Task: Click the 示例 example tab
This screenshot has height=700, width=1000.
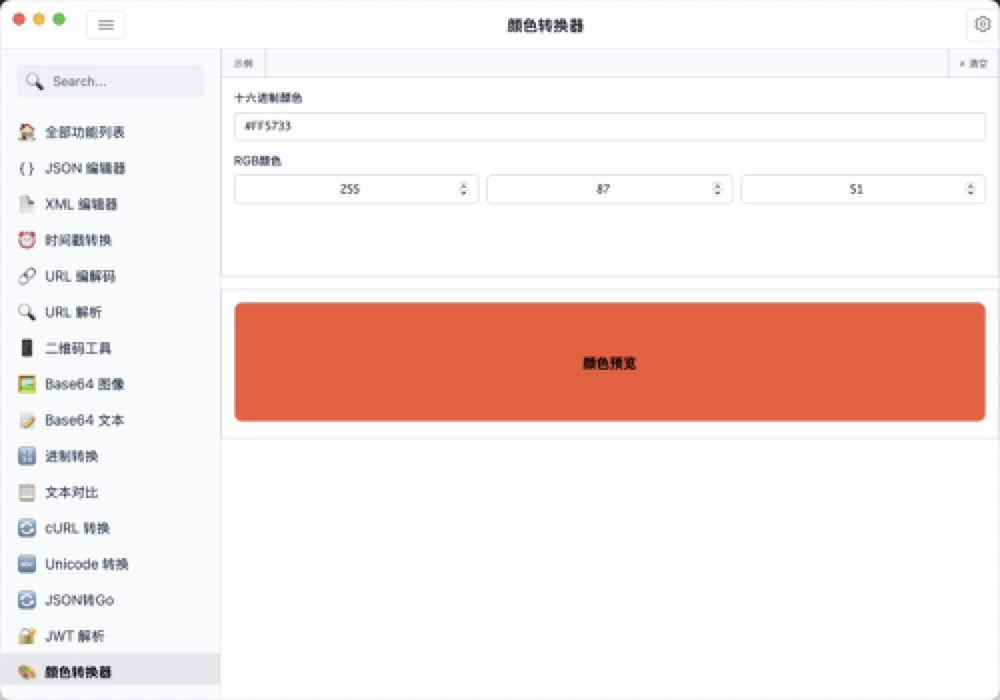Action: click(x=243, y=63)
